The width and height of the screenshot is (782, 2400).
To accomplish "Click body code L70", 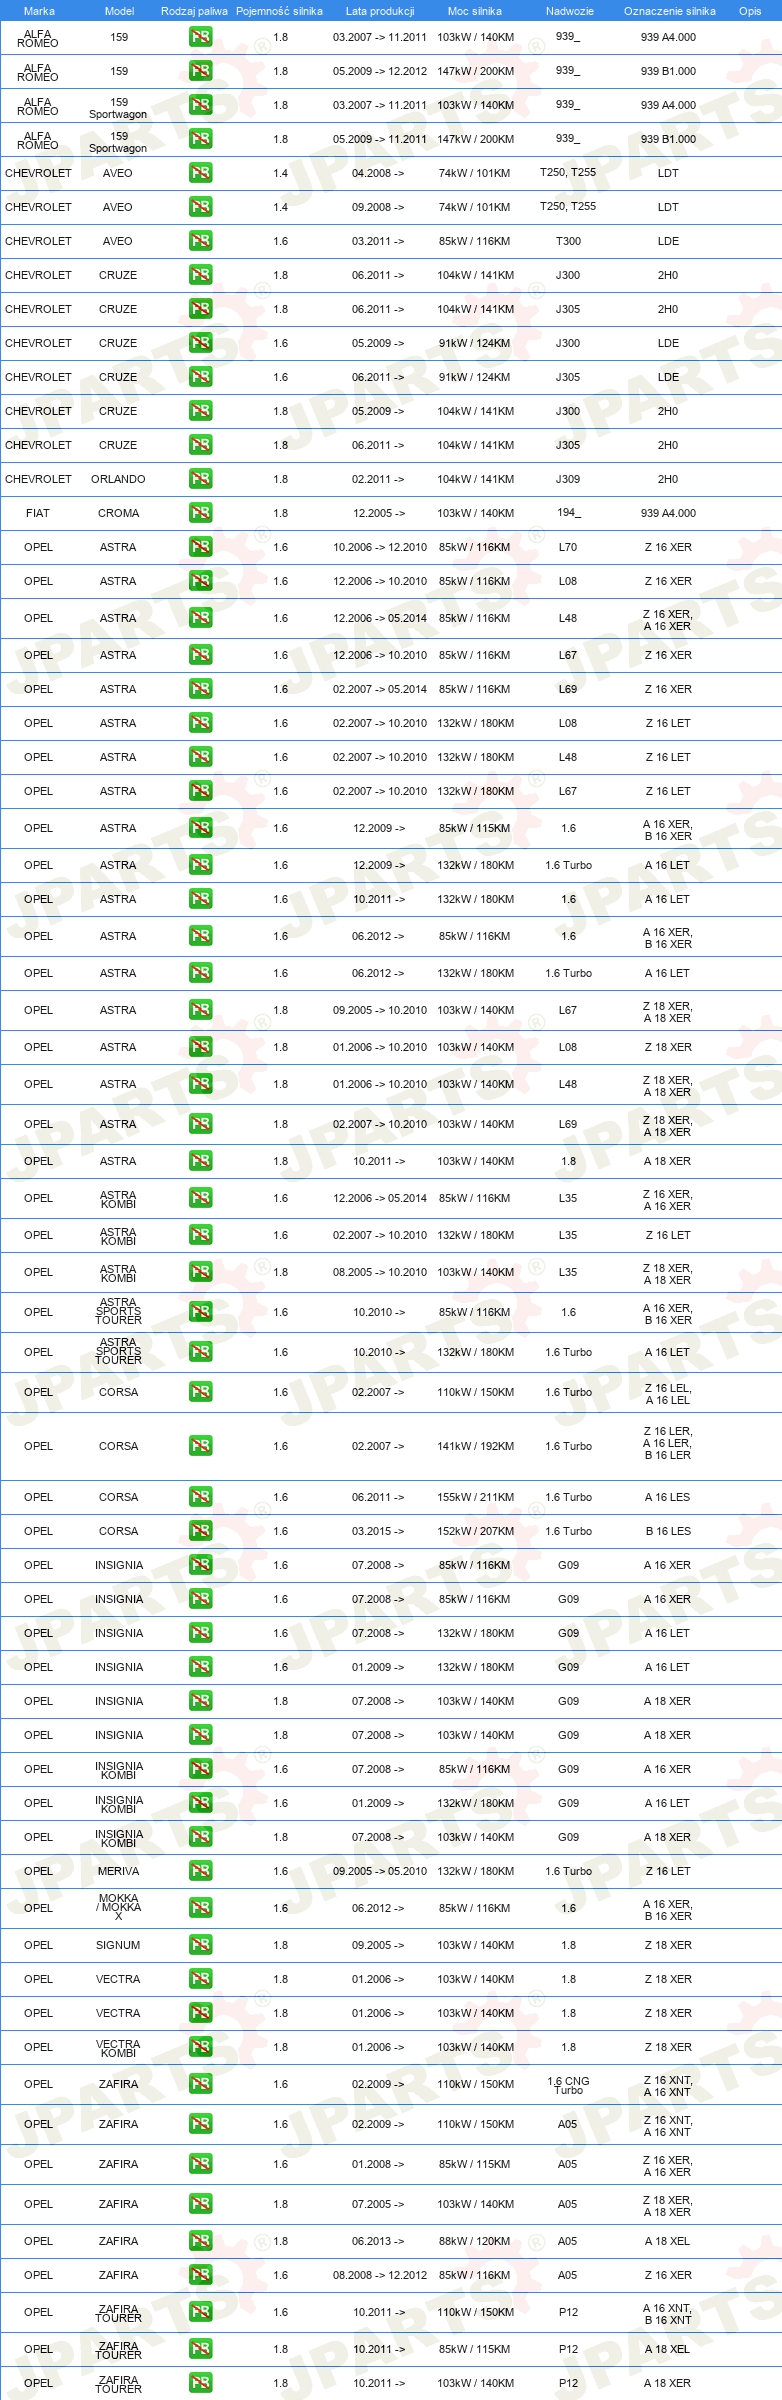I will pos(568,547).
